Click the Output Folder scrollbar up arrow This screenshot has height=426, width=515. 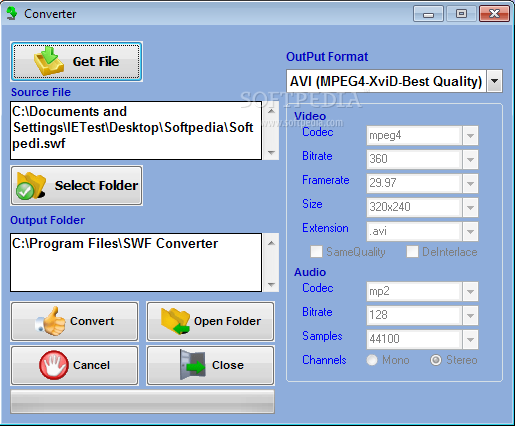pos(271,243)
